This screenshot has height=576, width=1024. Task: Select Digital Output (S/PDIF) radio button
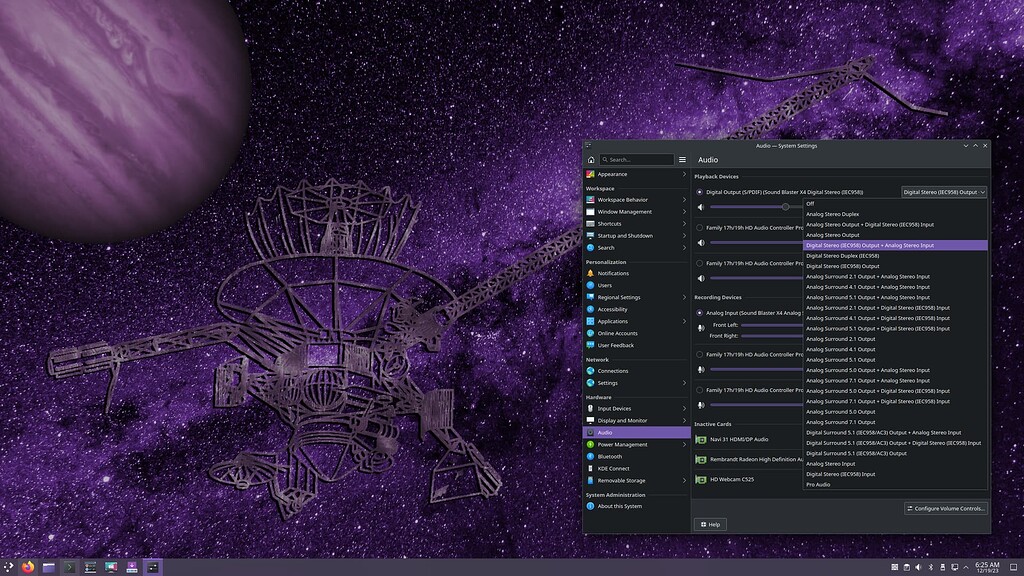tap(699, 192)
